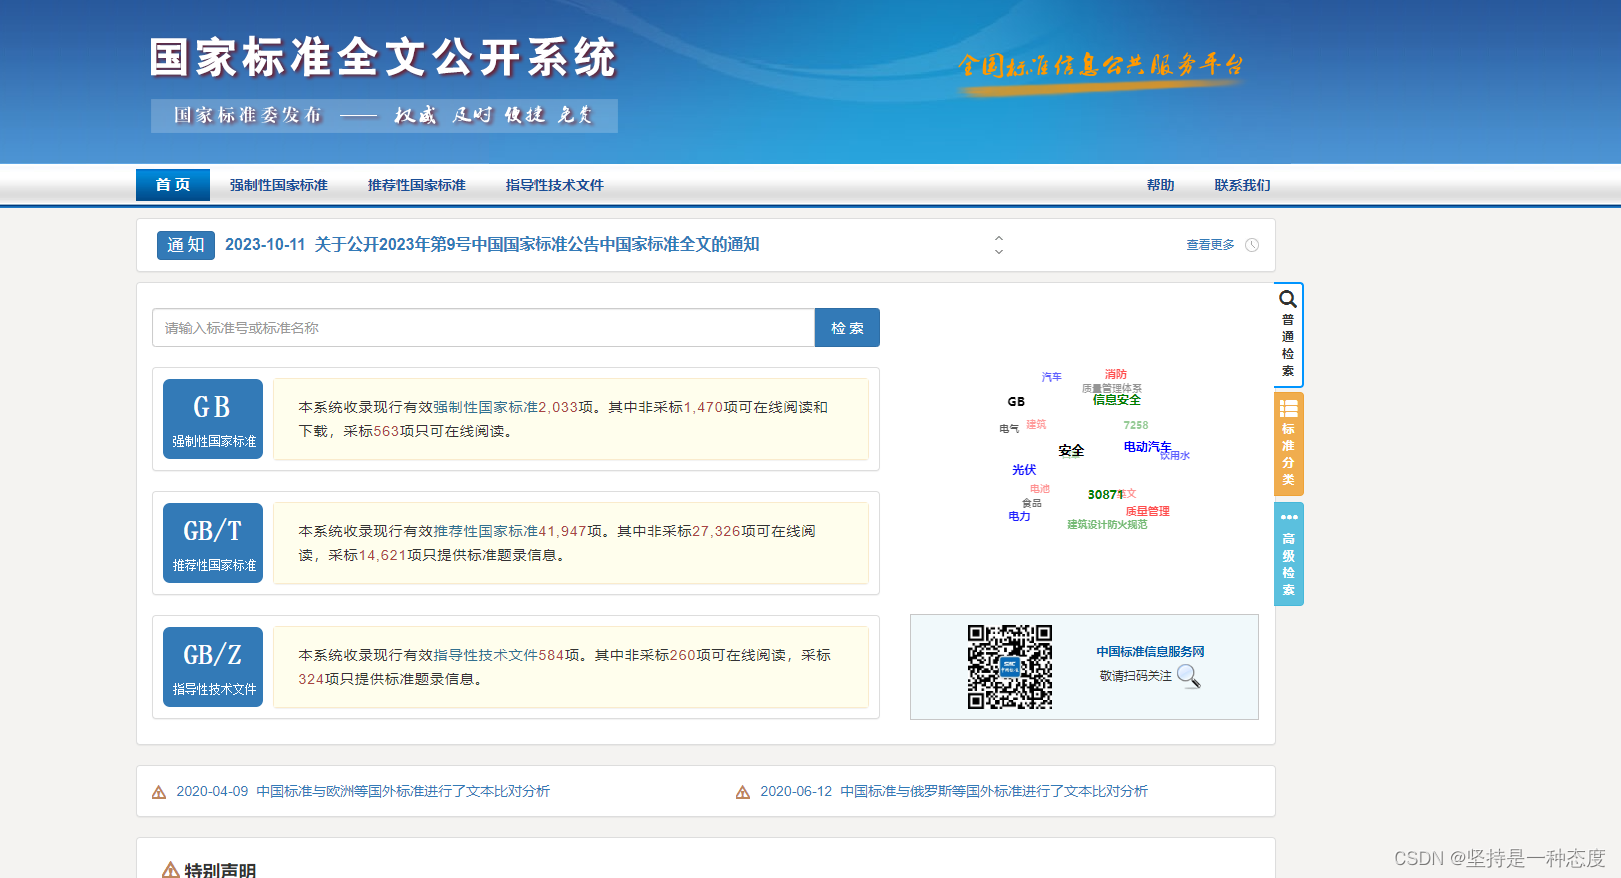Click the magnifier icon next to 敬请扫码关注
Screen dimensions: 1621x878
tap(1189, 677)
